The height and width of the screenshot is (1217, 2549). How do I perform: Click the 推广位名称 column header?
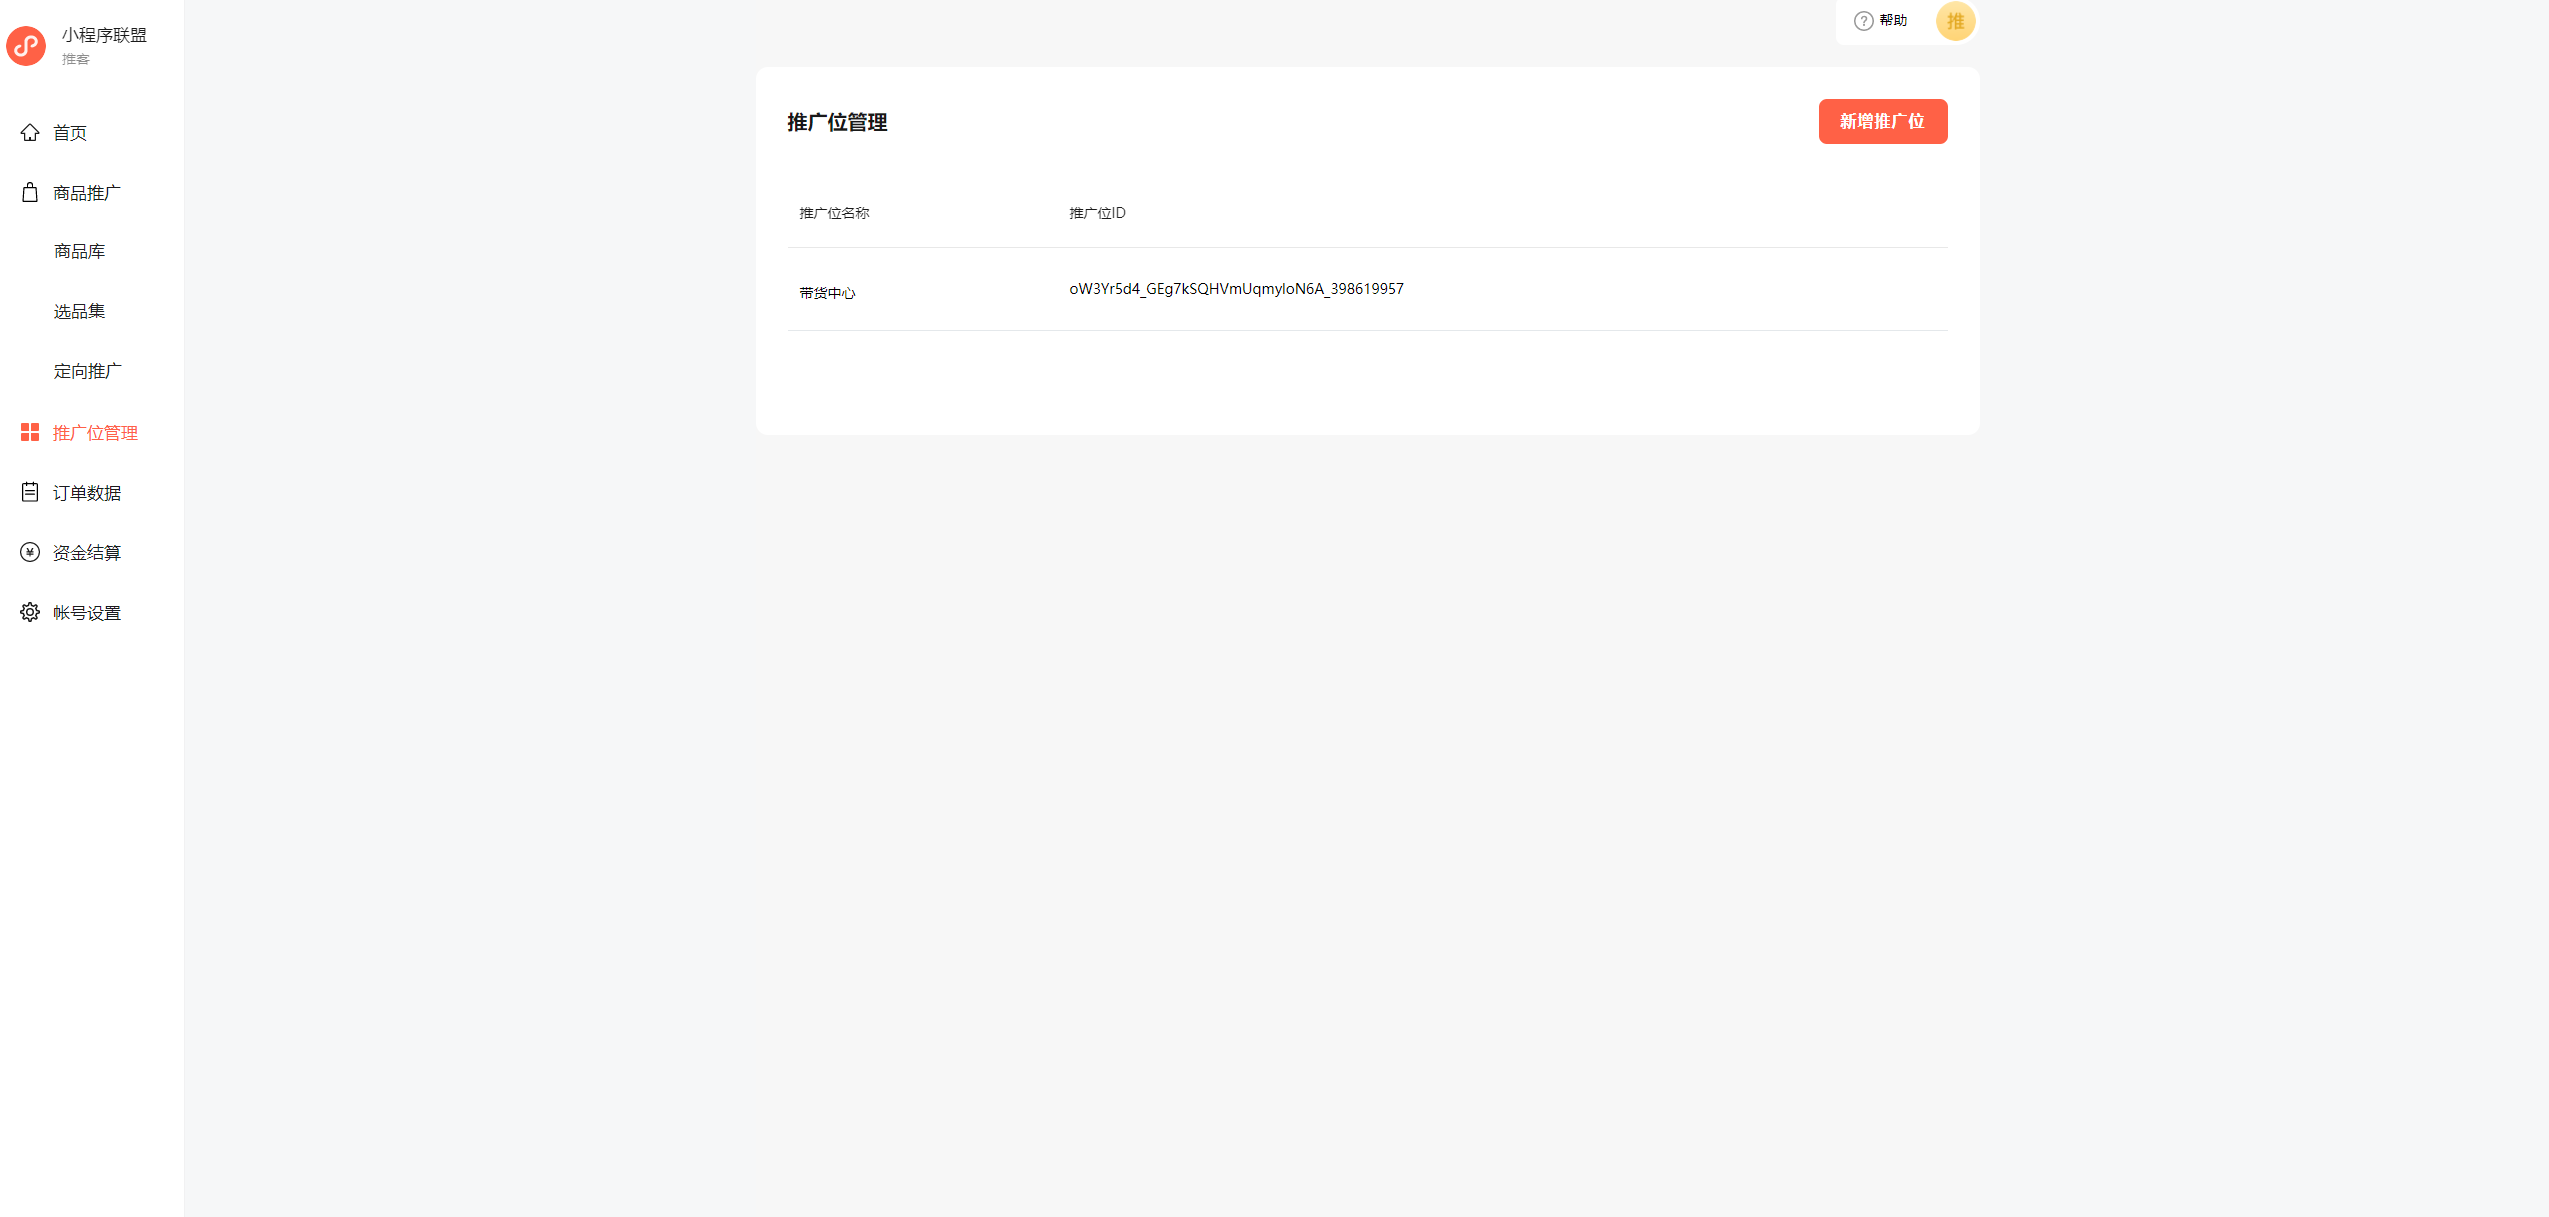pyautogui.click(x=834, y=213)
